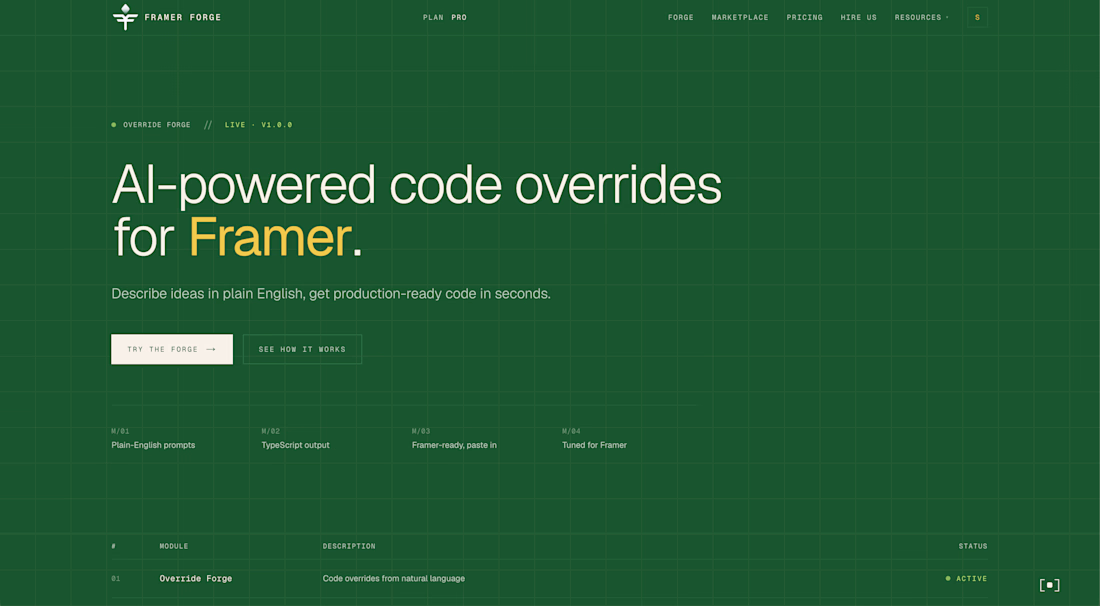The height and width of the screenshot is (606, 1100).
Task: Click the See How It Works button
Action: click(x=302, y=349)
